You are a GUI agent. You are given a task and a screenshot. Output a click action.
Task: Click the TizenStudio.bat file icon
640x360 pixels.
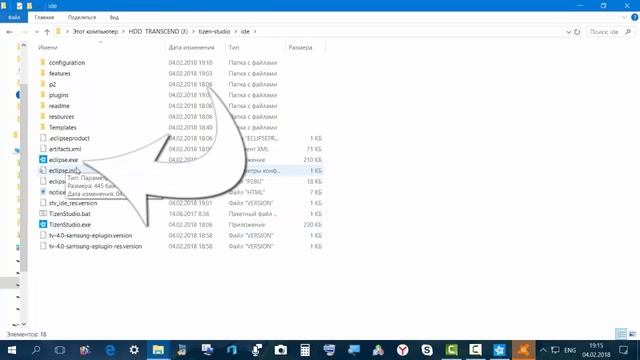pos(43,213)
